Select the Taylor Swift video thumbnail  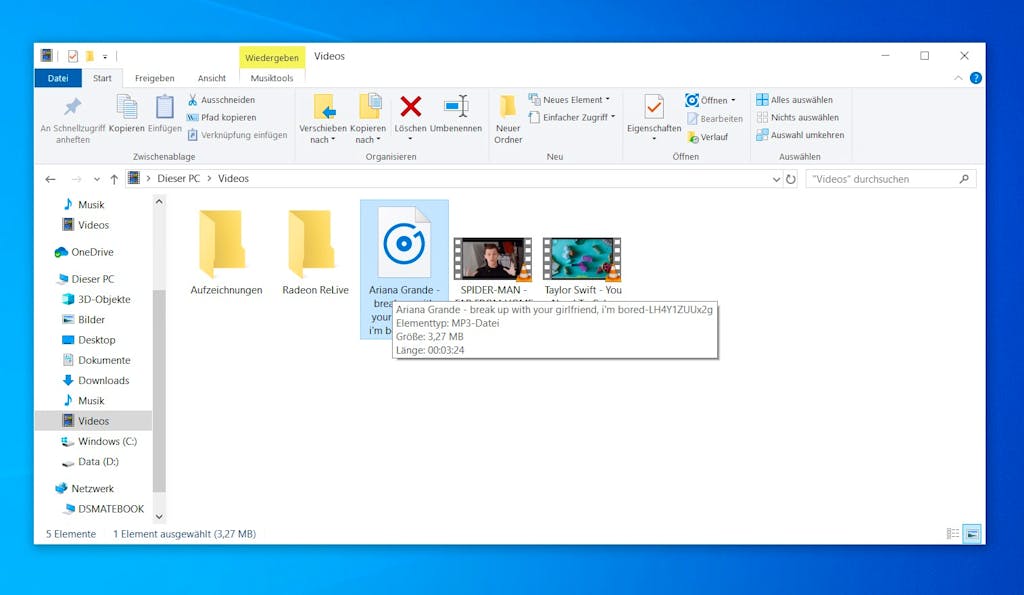582,259
